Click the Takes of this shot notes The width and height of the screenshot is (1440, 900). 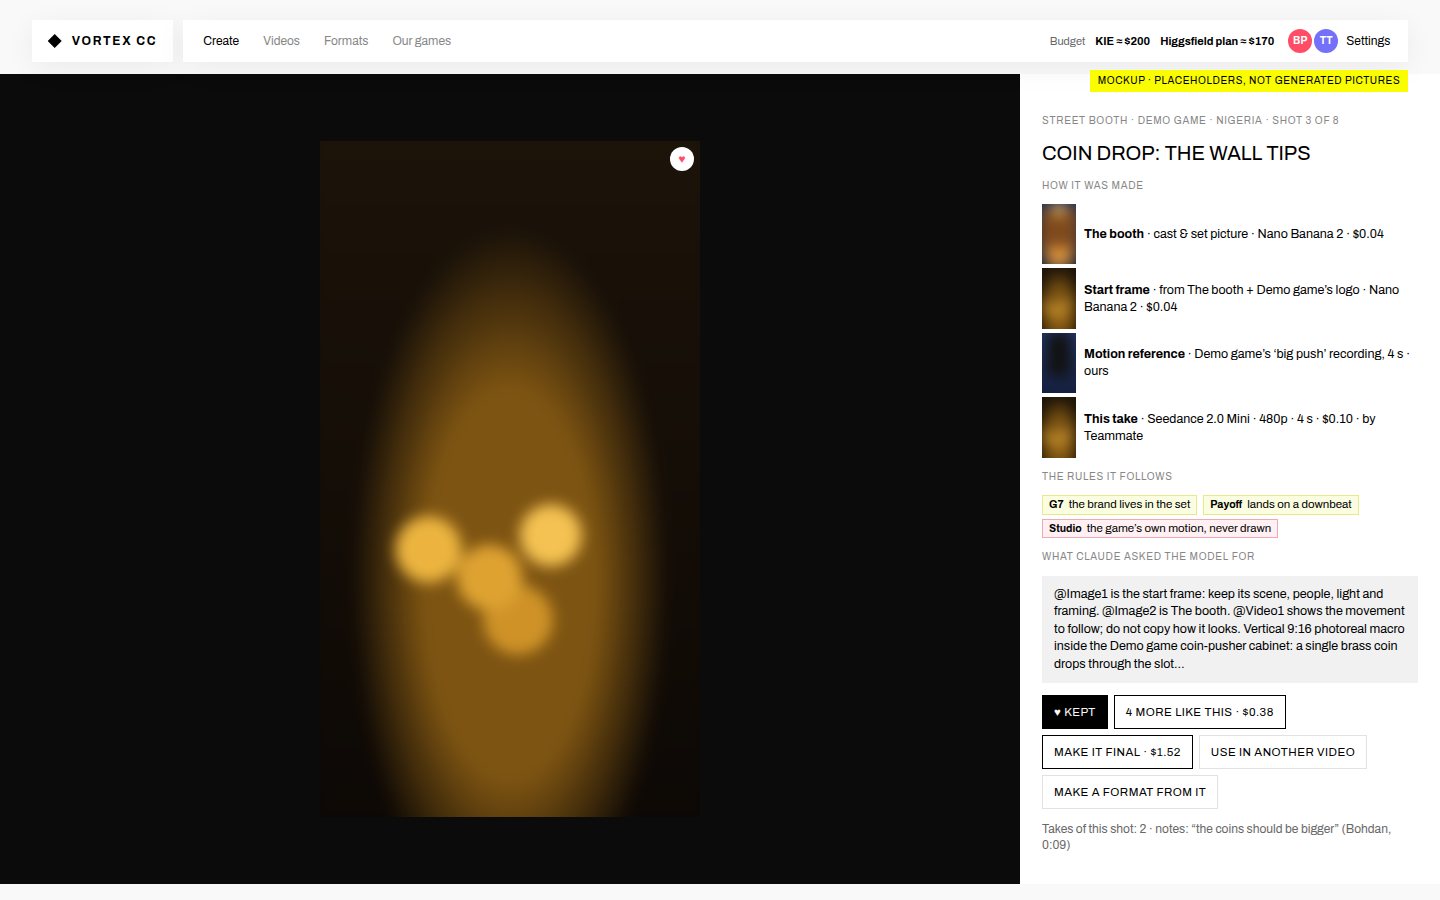(x=1217, y=837)
